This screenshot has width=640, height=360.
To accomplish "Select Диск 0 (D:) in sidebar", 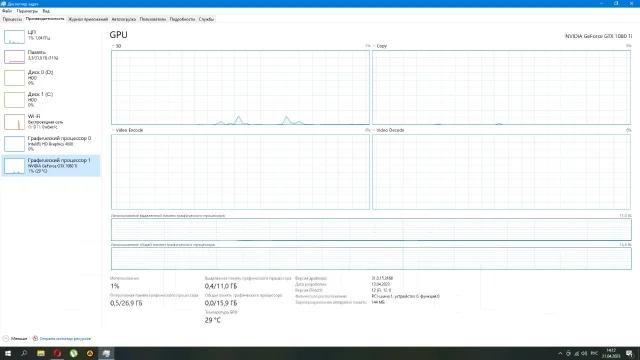I will point(51,78).
